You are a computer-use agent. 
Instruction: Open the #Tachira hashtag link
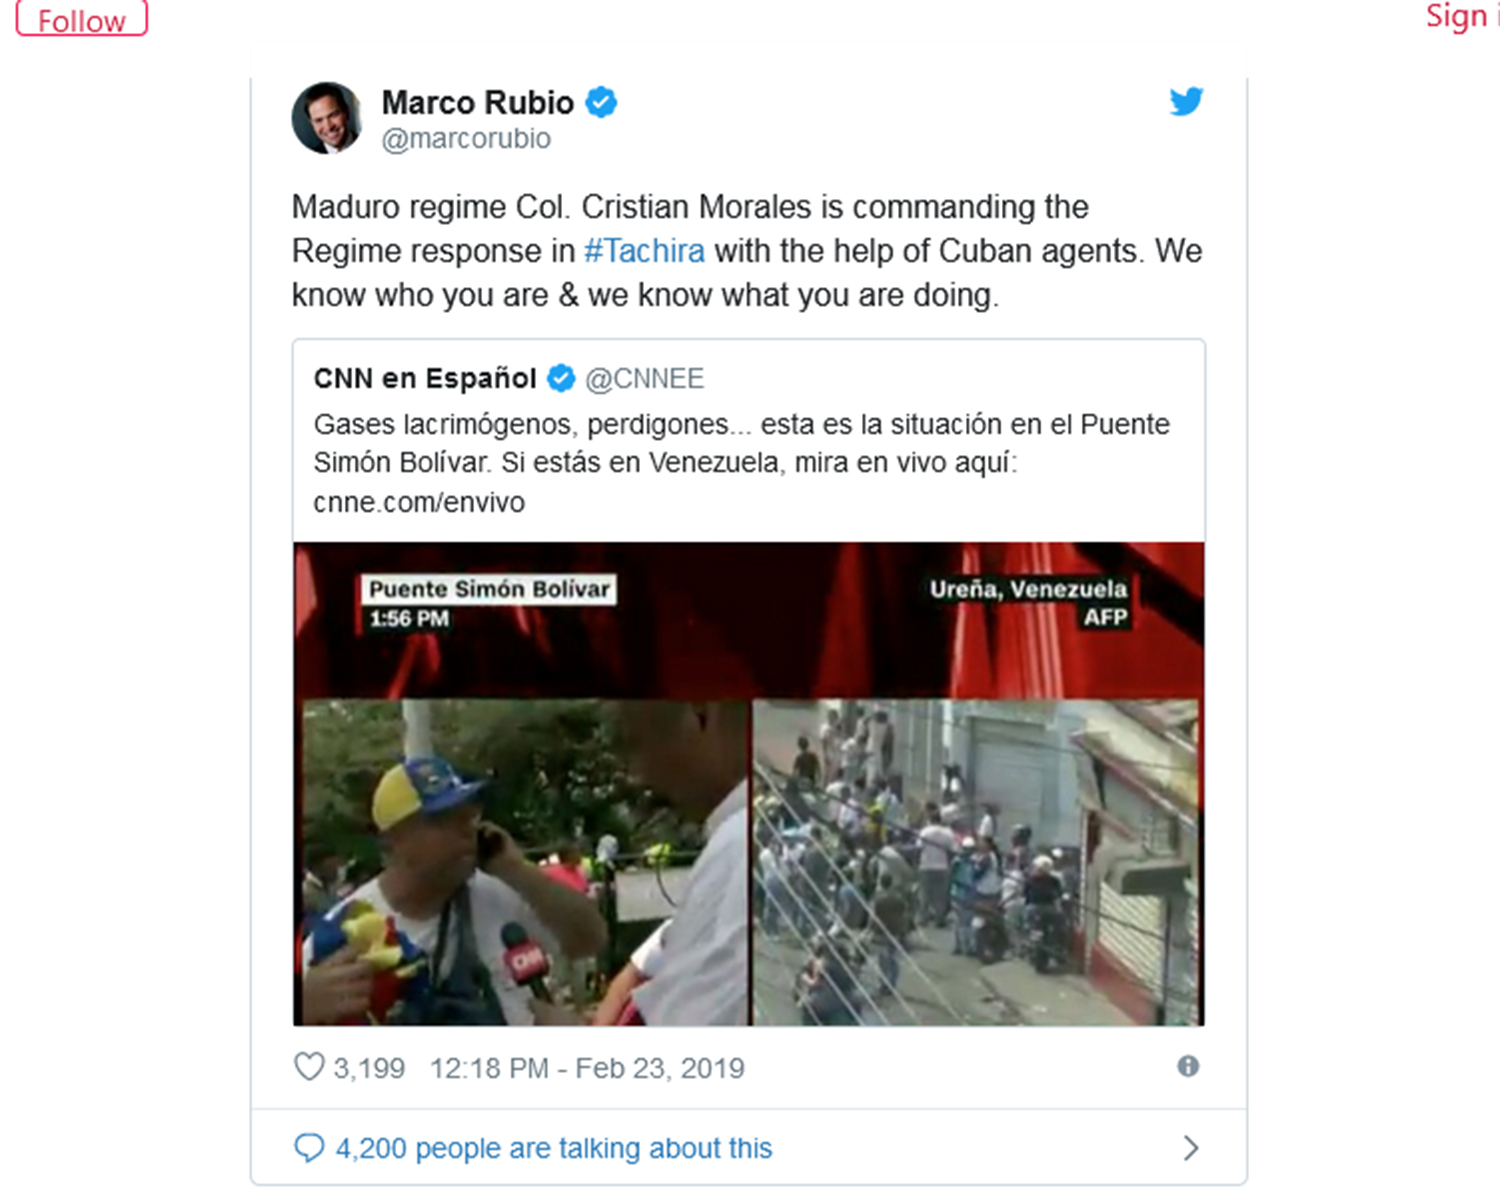coord(644,250)
